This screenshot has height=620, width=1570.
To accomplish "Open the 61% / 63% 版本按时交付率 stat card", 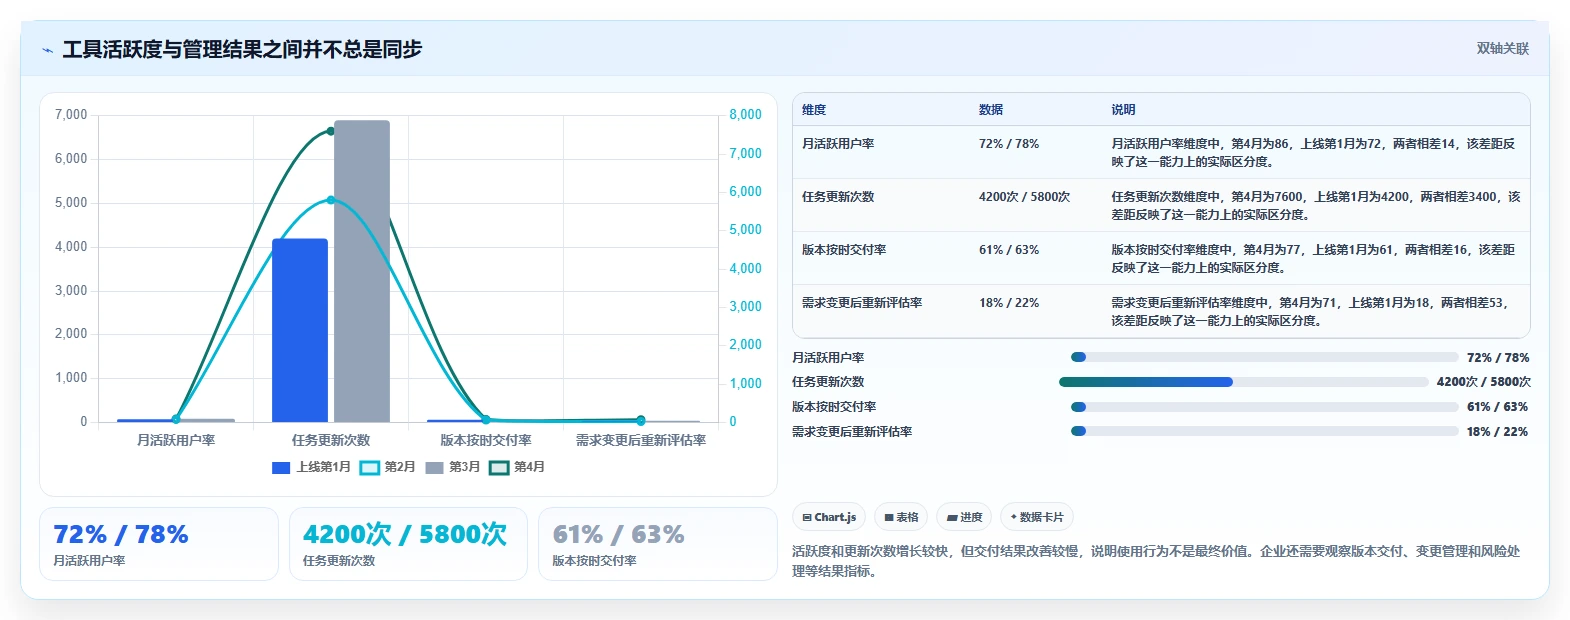I will pos(658,544).
